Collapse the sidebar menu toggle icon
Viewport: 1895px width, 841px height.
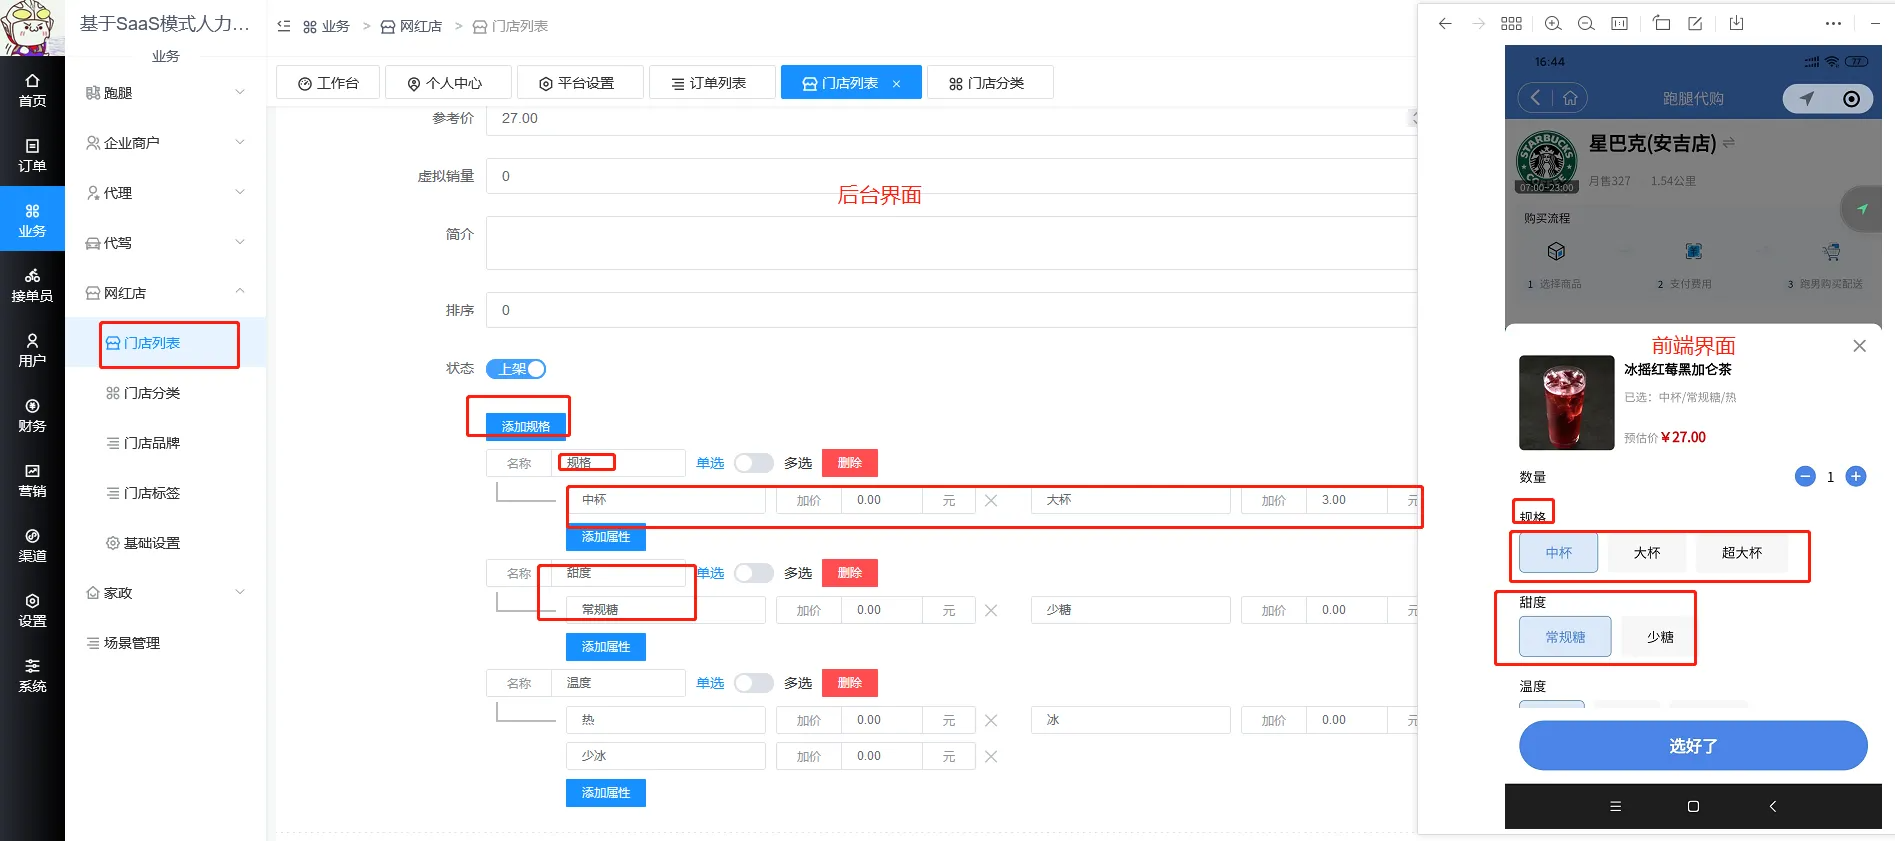tap(284, 26)
